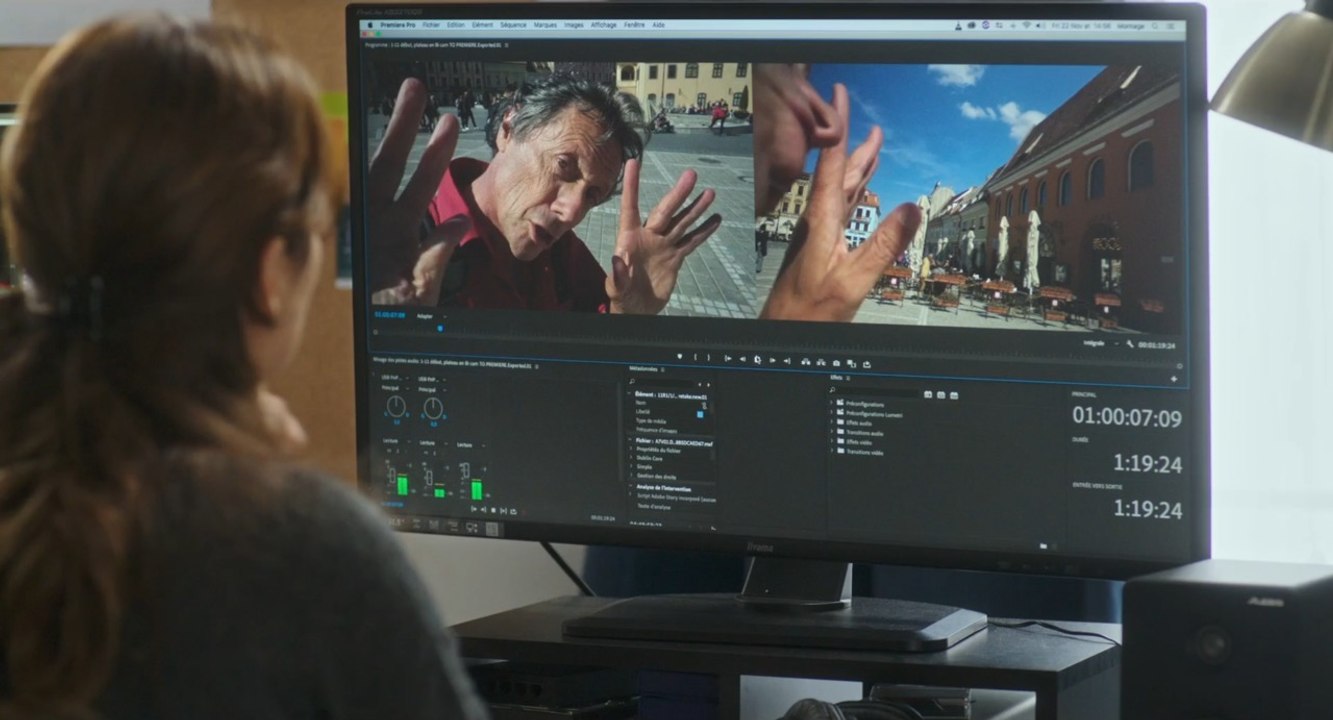
Task: Click the right camera view in the monitor
Action: tap(968, 195)
